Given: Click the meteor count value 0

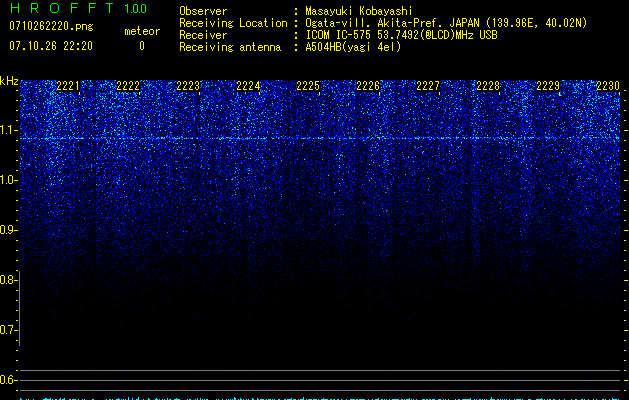Looking at the screenshot, I should [x=142, y=46].
